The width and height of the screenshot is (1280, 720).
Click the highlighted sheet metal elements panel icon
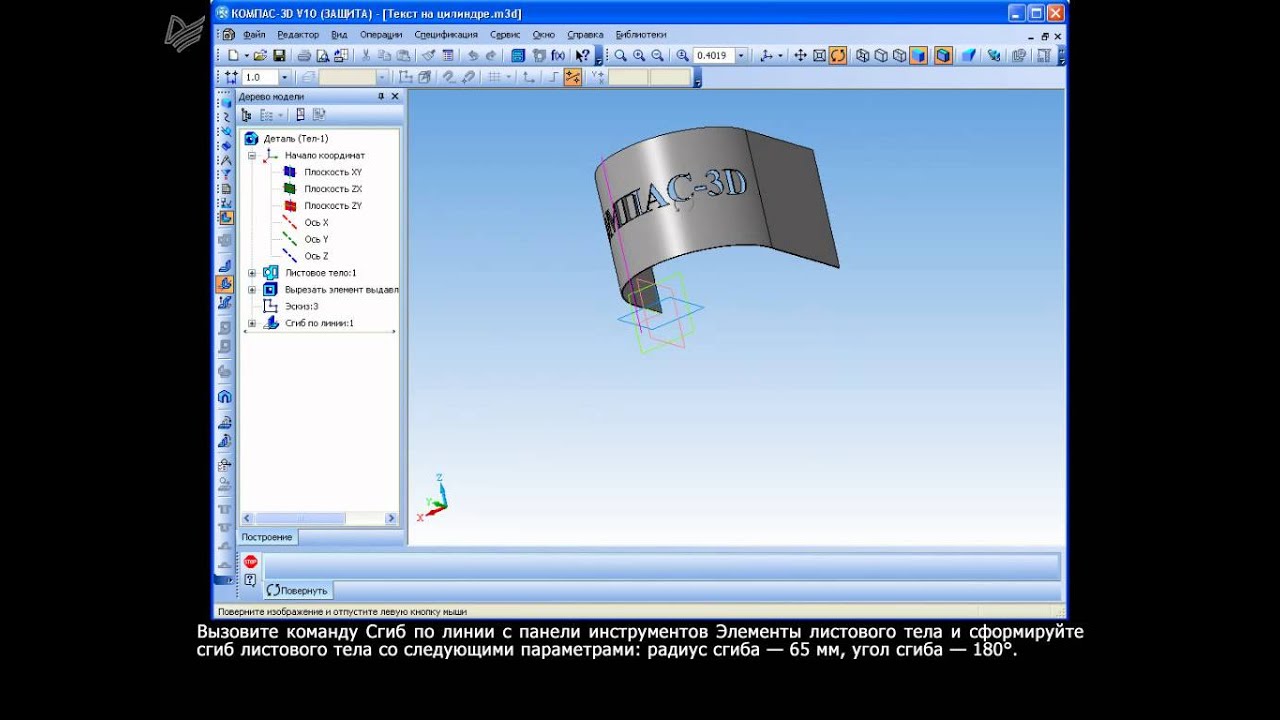226,218
